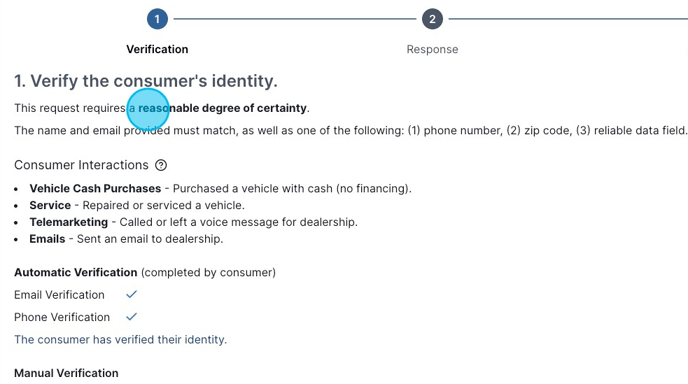Image resolution: width=688 pixels, height=384 pixels.
Task: Click the progress line between steps
Action: click(x=295, y=19)
